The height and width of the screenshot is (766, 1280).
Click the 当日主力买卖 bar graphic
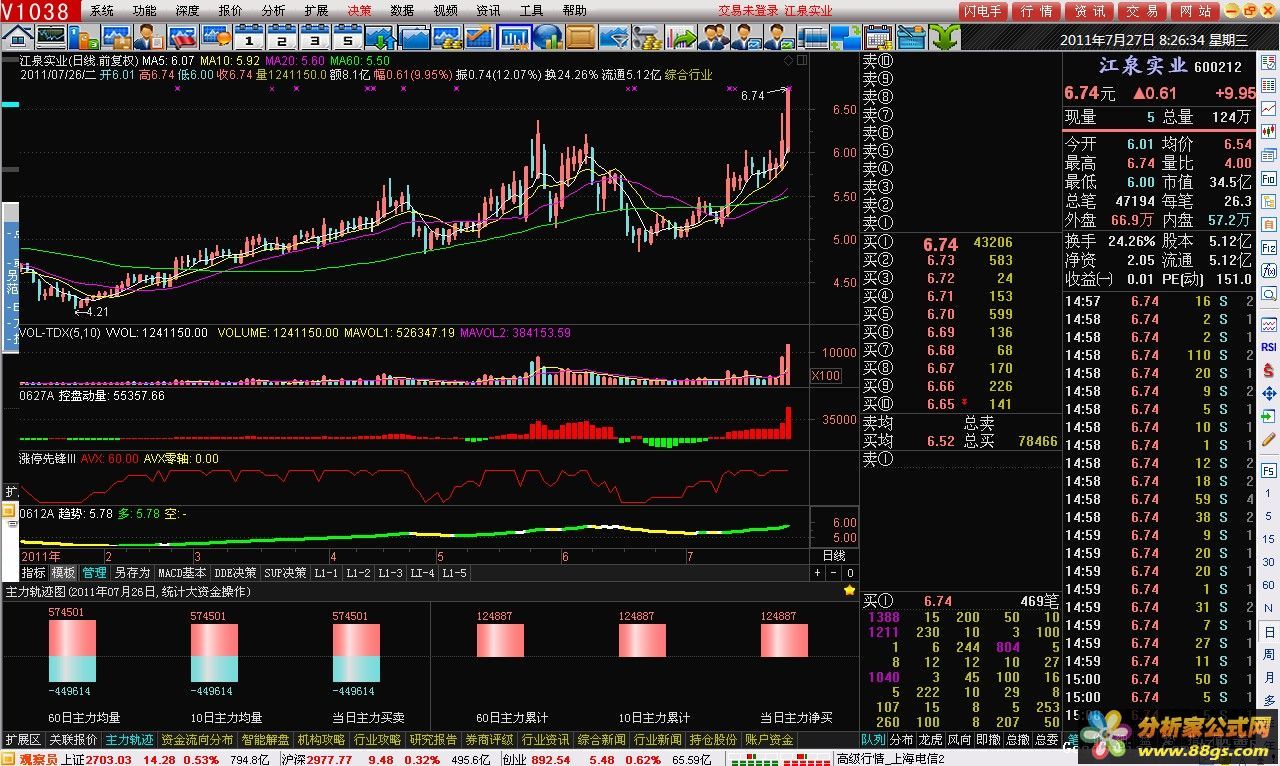356,651
